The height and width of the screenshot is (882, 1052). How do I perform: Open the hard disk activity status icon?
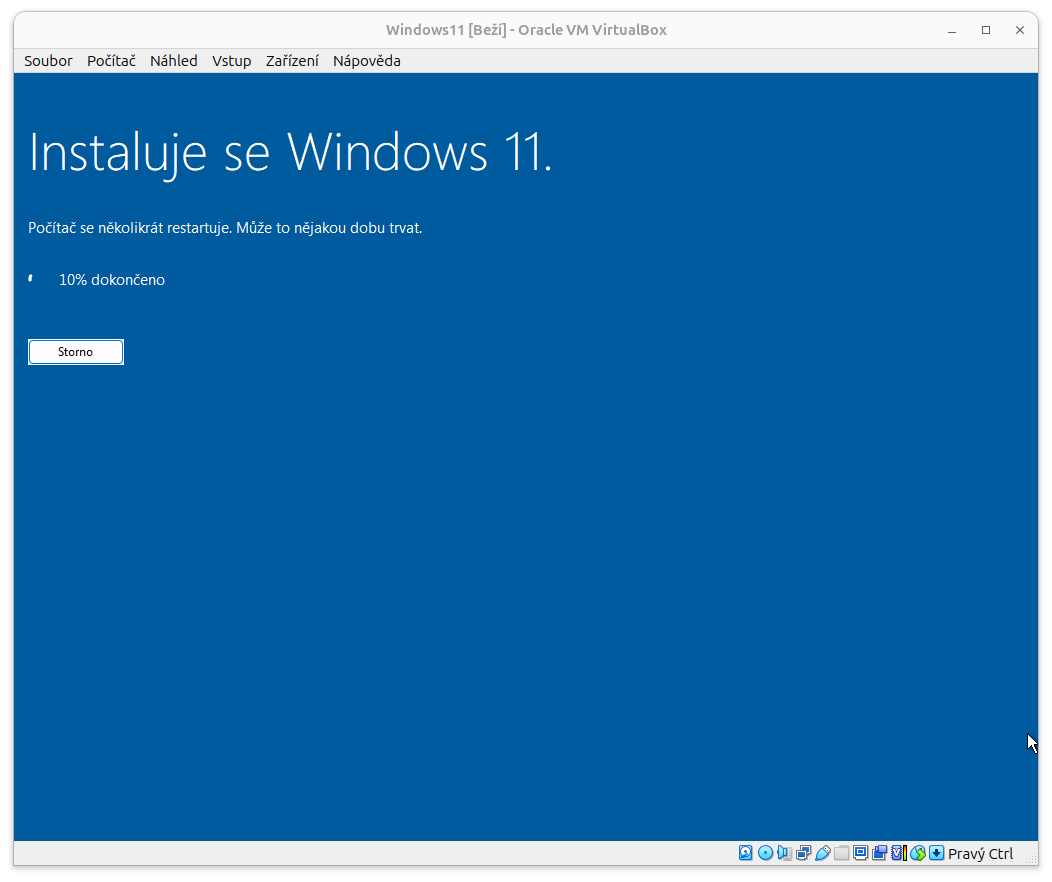[x=746, y=852]
